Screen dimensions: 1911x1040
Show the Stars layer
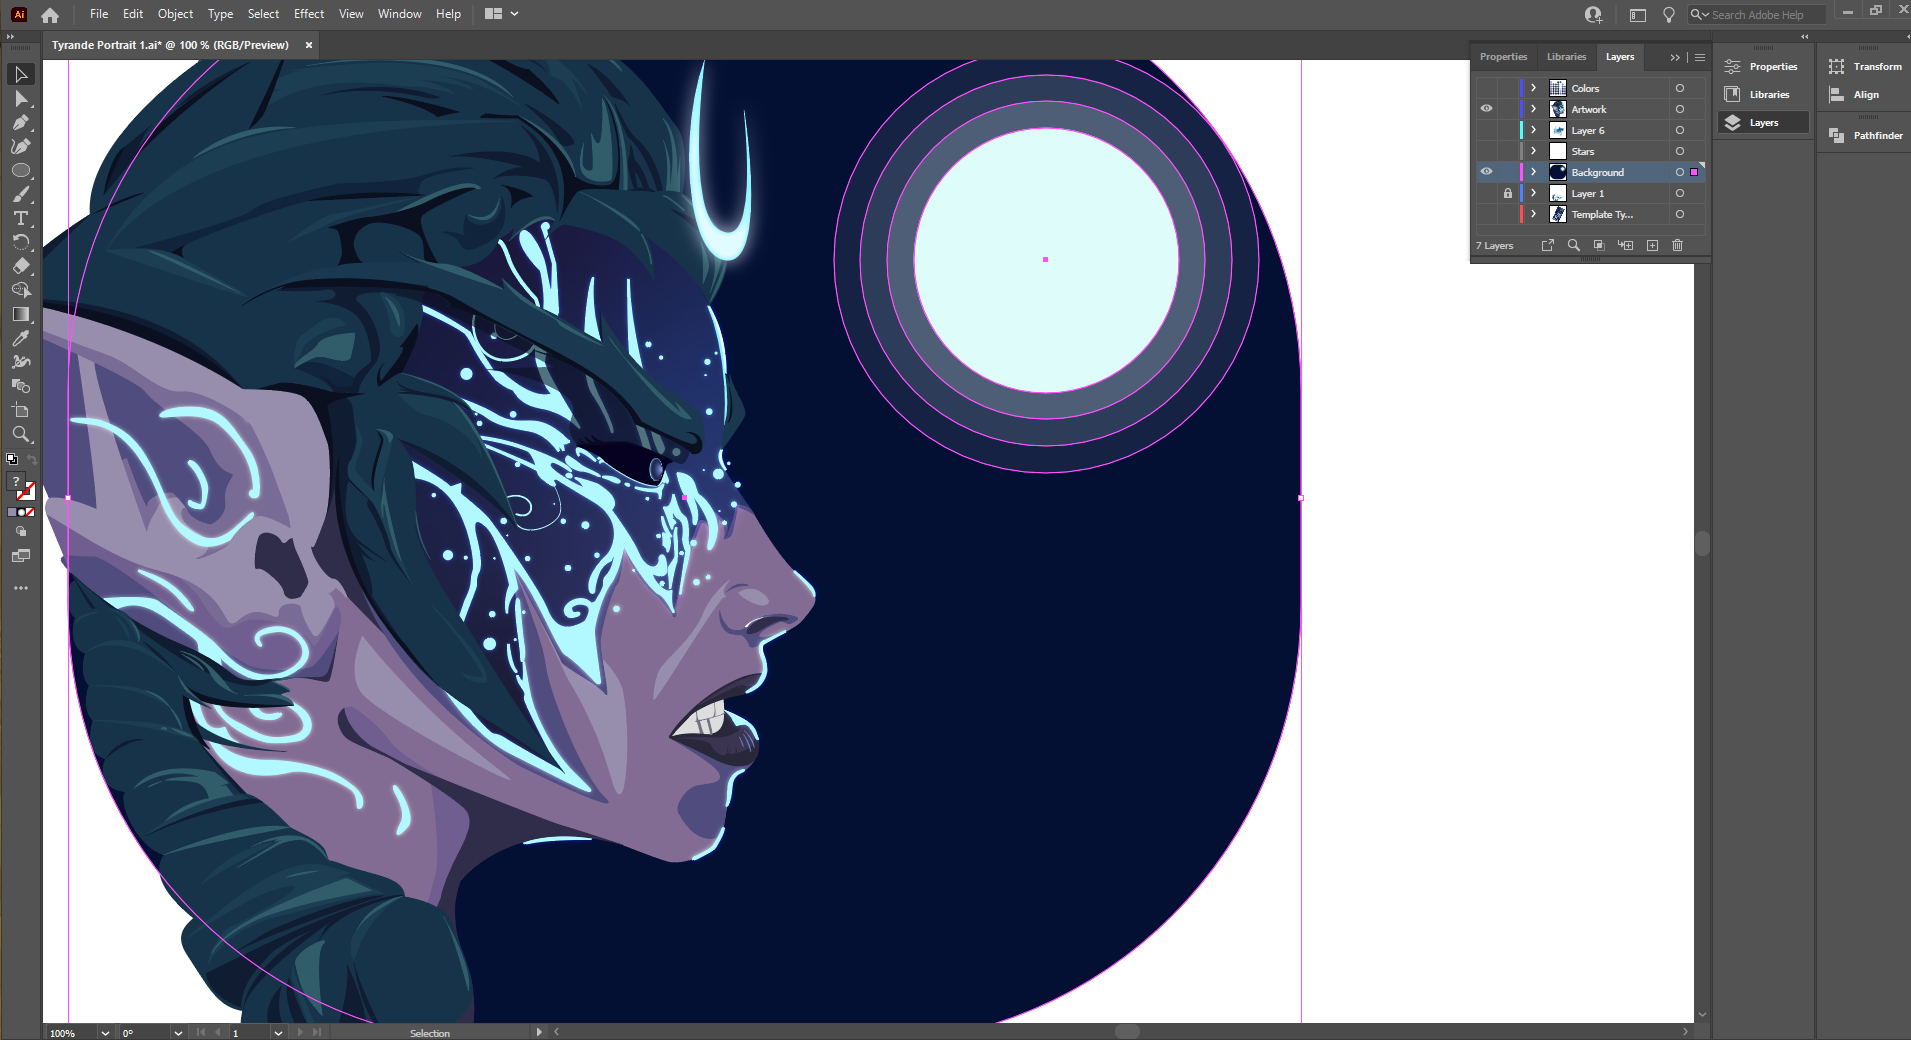[1486, 151]
